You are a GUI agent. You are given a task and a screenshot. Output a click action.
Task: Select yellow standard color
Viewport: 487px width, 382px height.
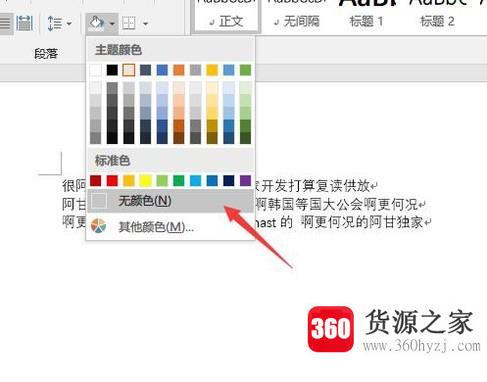point(145,181)
